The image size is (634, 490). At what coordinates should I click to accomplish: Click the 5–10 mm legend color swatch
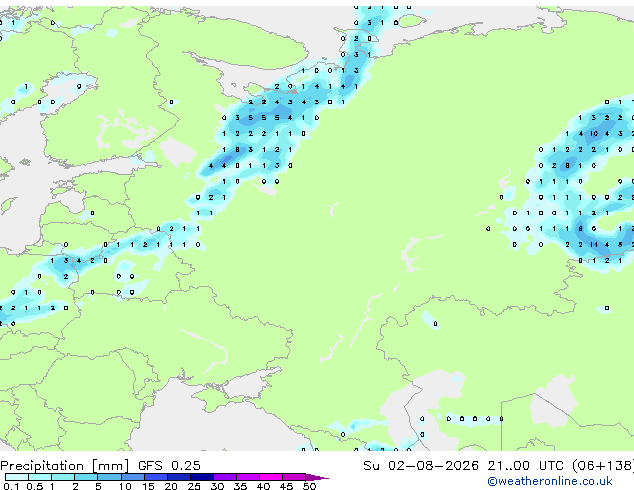click(x=109, y=477)
